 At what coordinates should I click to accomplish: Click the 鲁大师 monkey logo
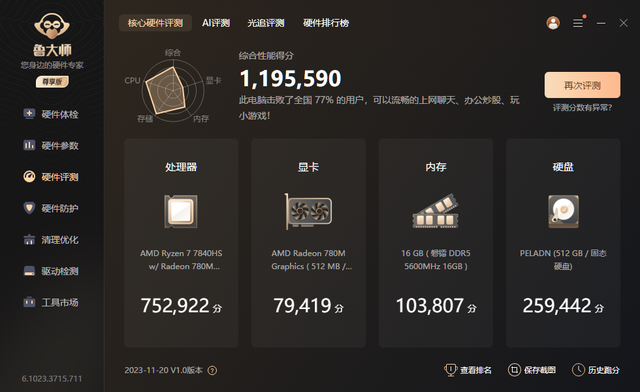point(52,27)
